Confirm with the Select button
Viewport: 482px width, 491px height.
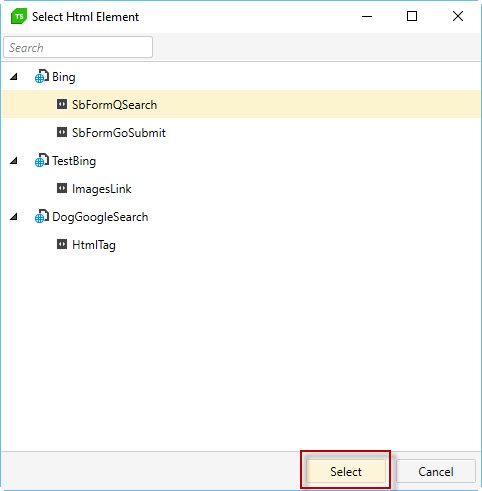pyautogui.click(x=346, y=471)
